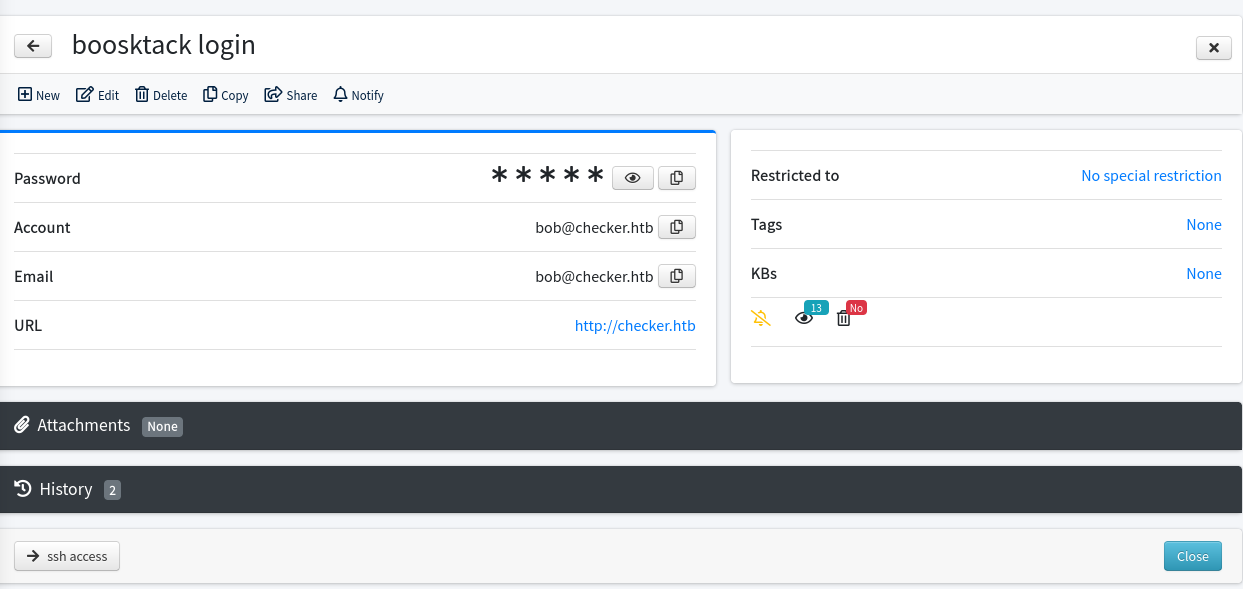1243x589 pixels.
Task: Create a New item from toolbar
Action: click(x=39, y=95)
